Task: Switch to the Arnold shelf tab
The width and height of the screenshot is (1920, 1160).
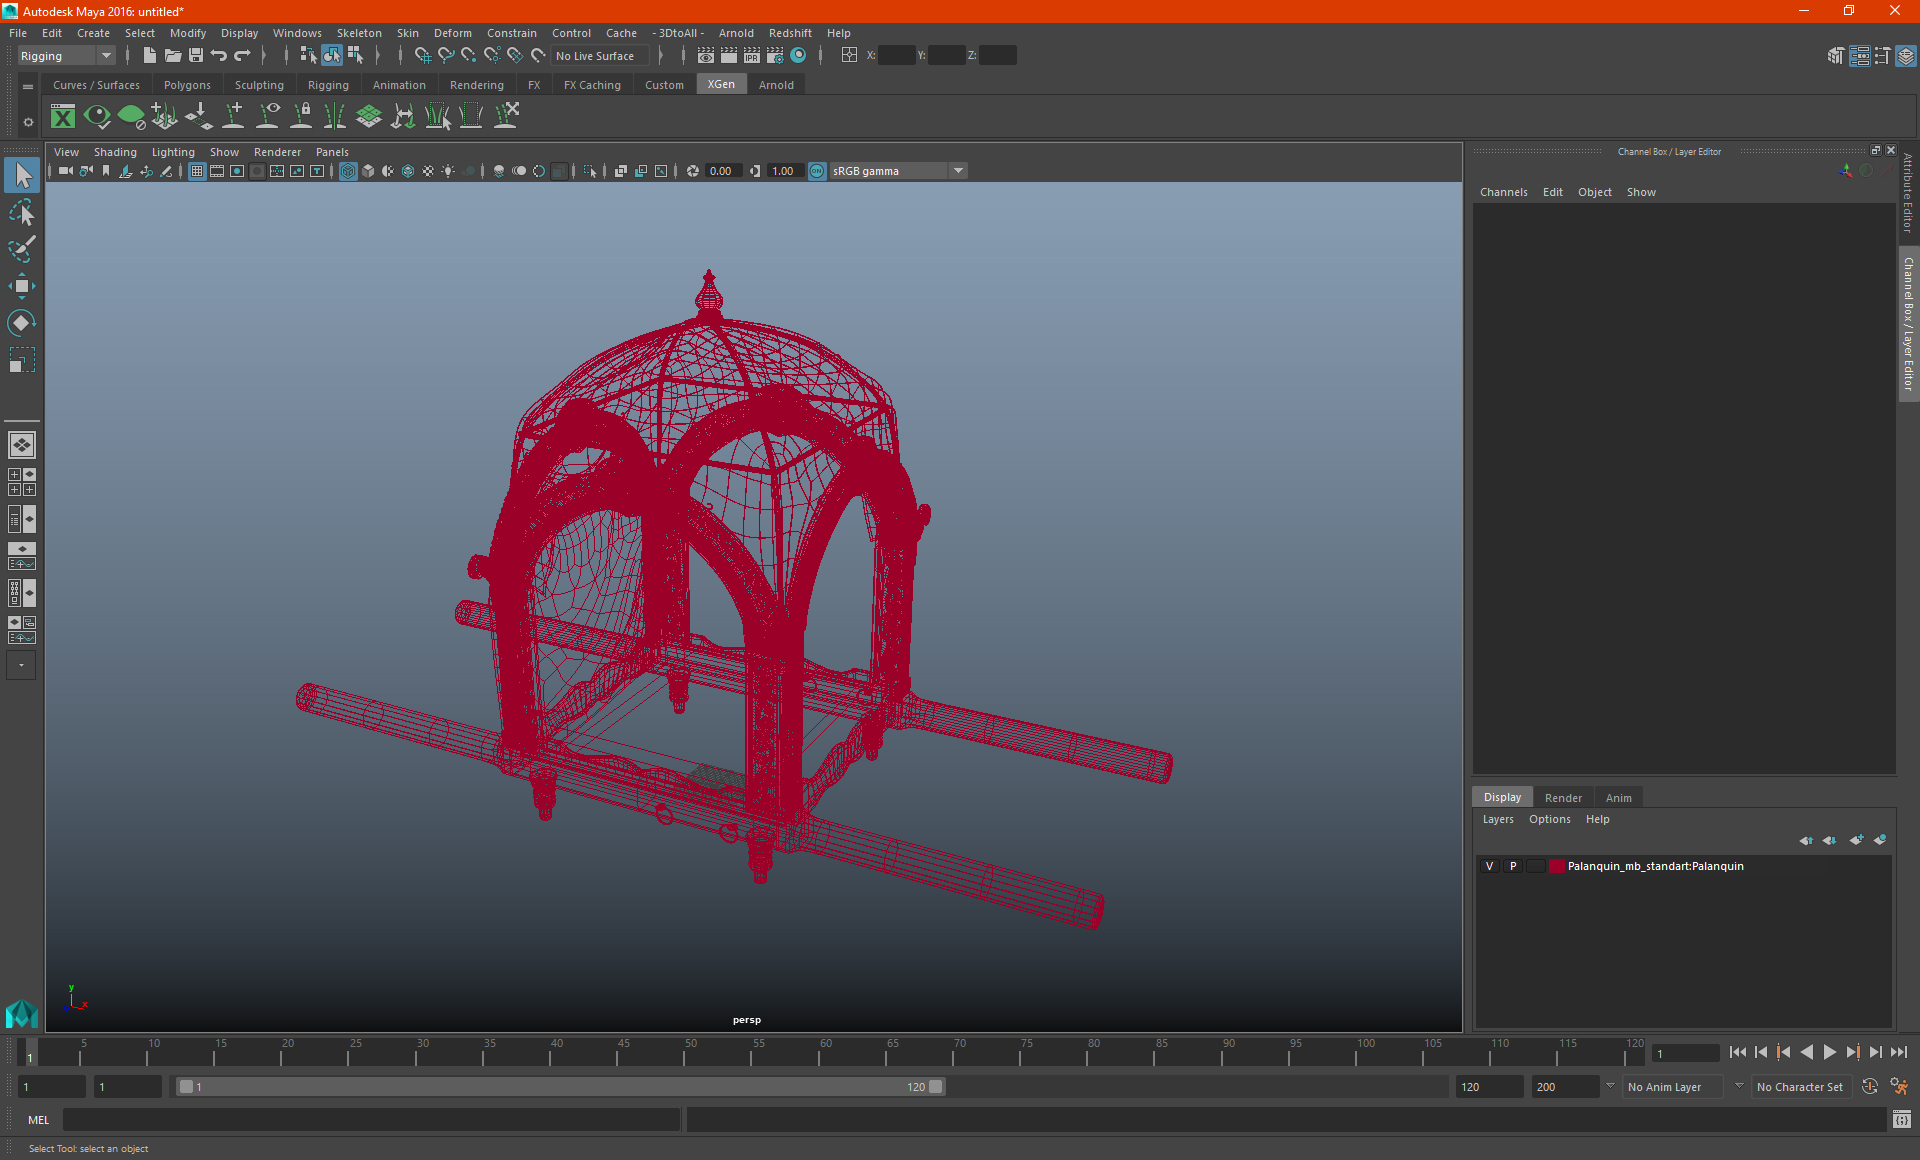Action: pyautogui.click(x=776, y=85)
